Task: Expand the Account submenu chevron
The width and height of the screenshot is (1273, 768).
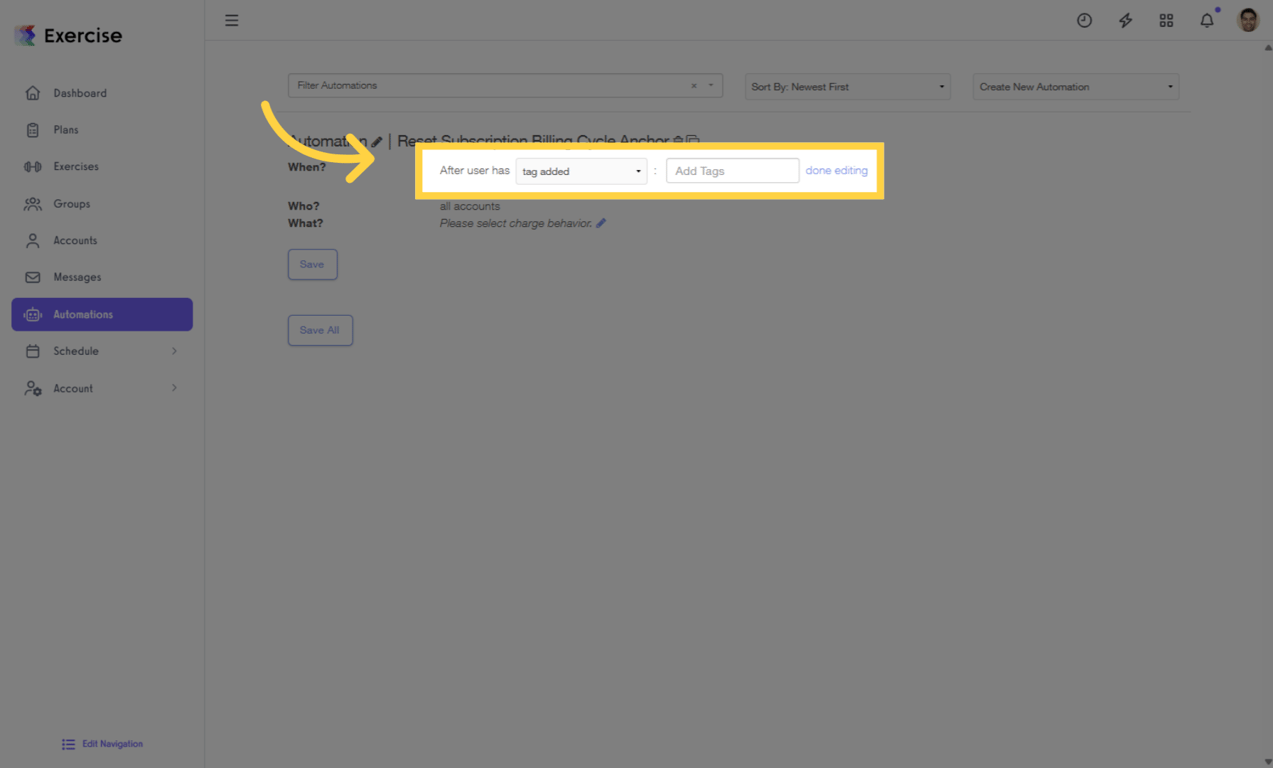Action: [x=174, y=388]
